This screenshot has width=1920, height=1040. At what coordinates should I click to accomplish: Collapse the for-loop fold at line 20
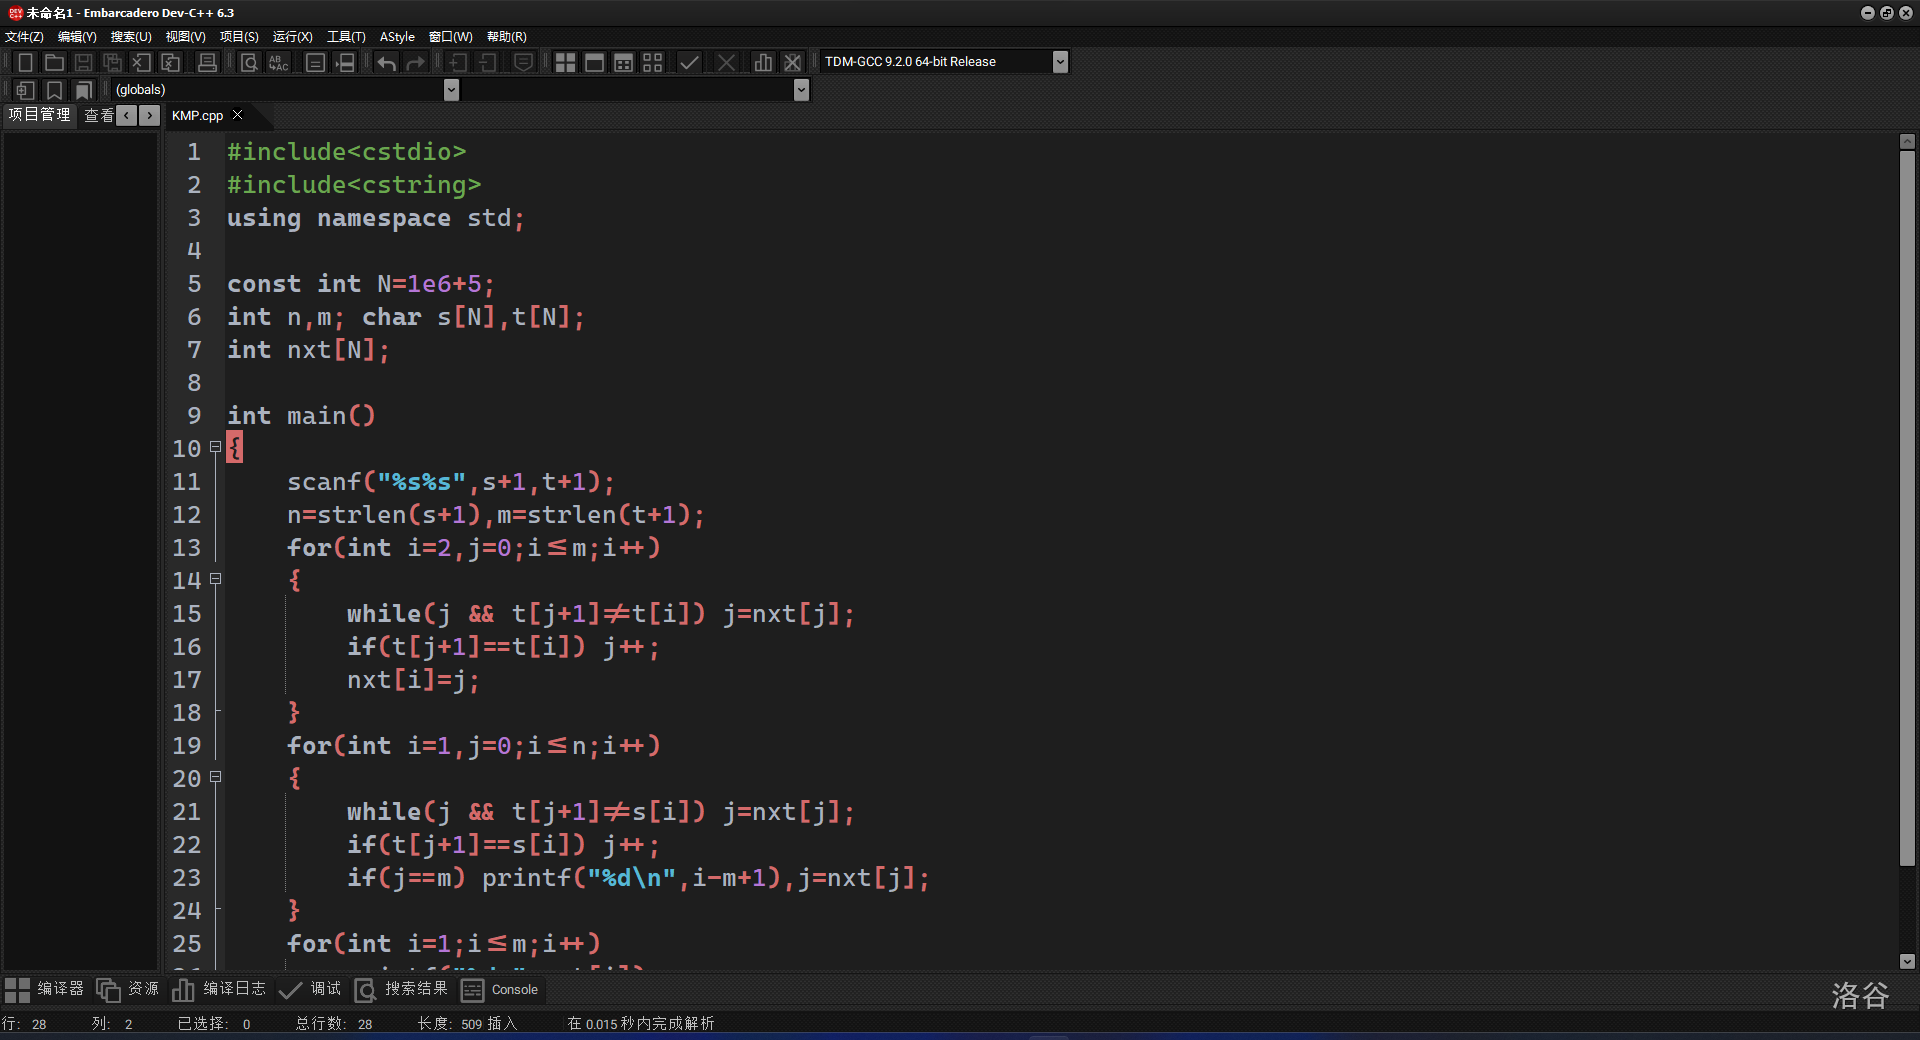pyautogui.click(x=215, y=778)
